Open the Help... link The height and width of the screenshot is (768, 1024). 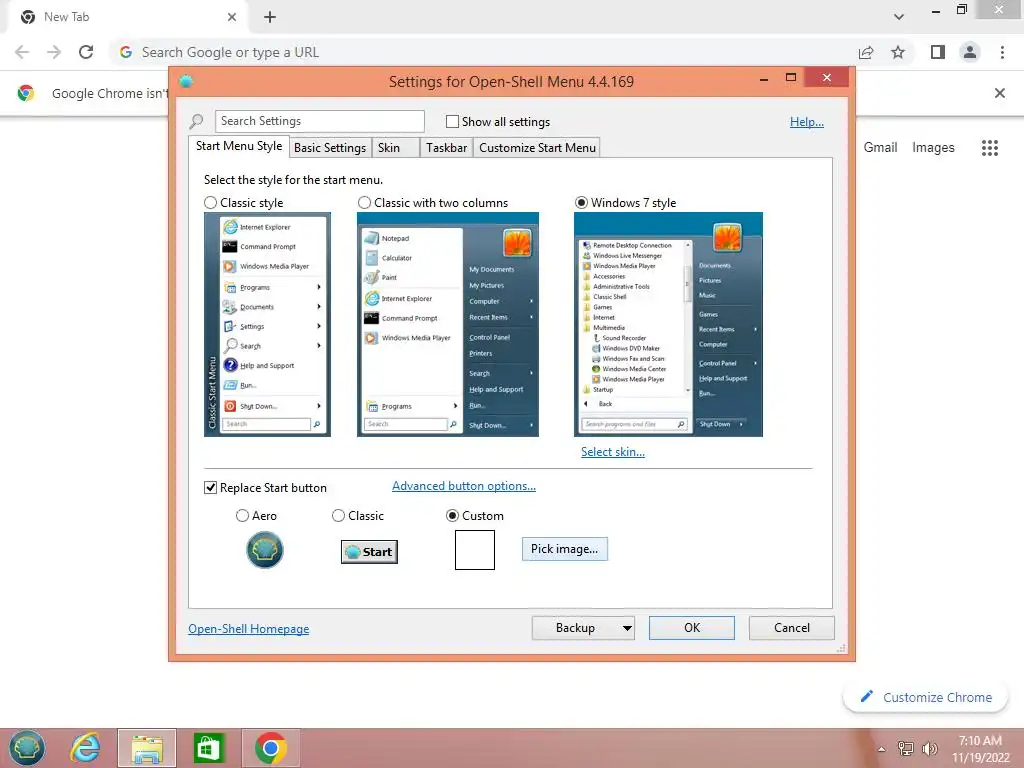pyautogui.click(x=807, y=122)
